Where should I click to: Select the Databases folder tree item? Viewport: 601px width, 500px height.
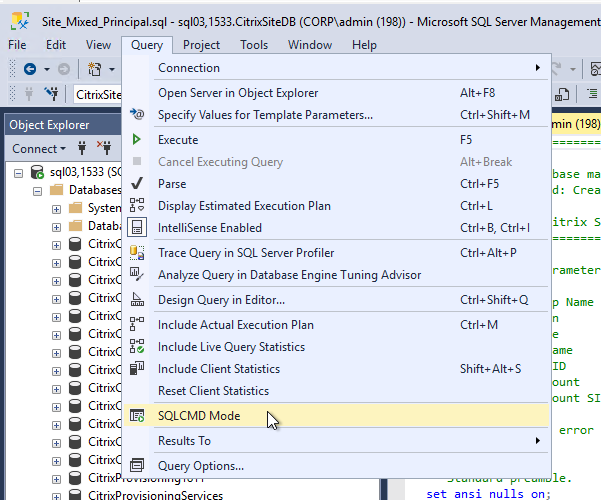(95, 190)
